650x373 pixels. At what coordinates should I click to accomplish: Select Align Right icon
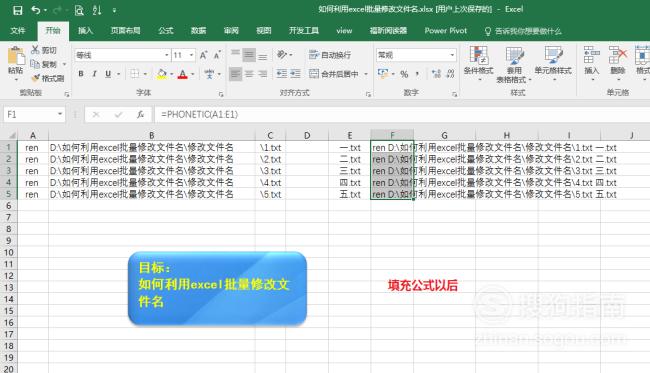pyautogui.click(x=263, y=74)
